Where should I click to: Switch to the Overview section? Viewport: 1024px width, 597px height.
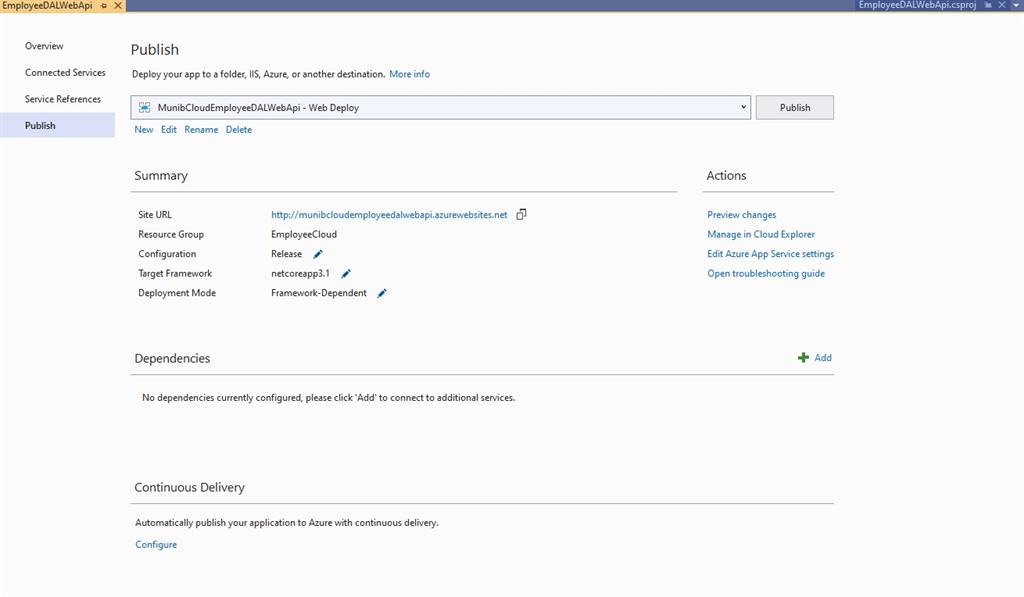coord(43,46)
